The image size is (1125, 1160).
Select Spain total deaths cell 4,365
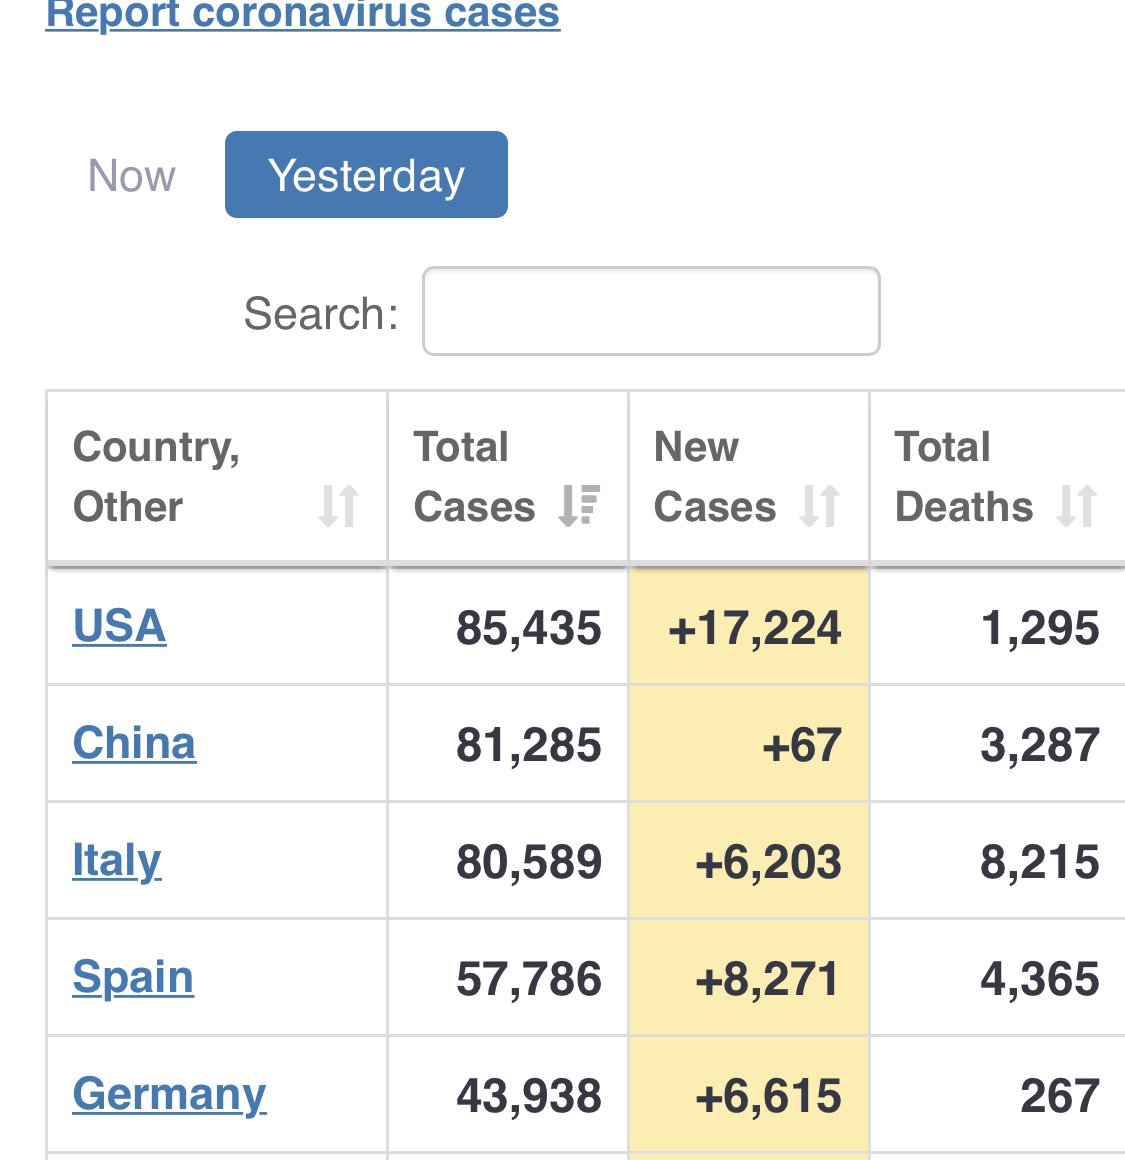[x=997, y=978]
